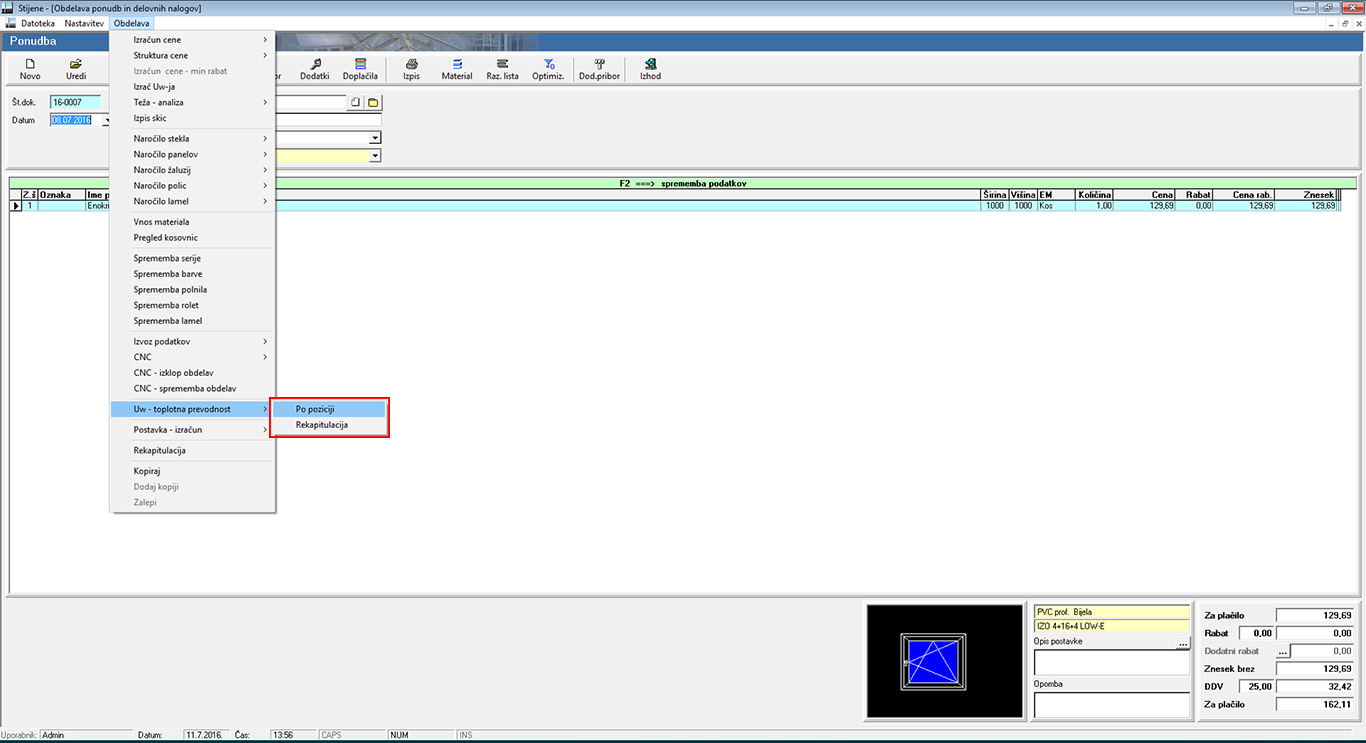Screen dimensions: 1366x743
Task: Choose Rekapitulacija in the Uw submenu
Action: 329,425
